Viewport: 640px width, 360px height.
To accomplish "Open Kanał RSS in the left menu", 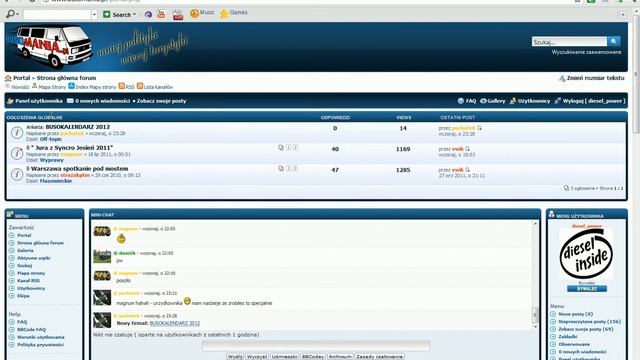I will 29,281.
